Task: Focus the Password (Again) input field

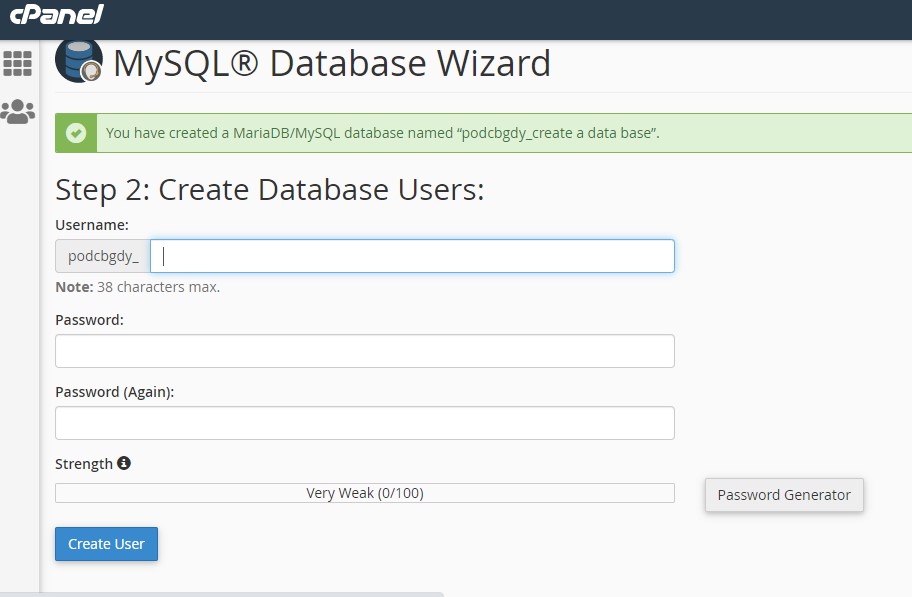Action: pos(365,423)
